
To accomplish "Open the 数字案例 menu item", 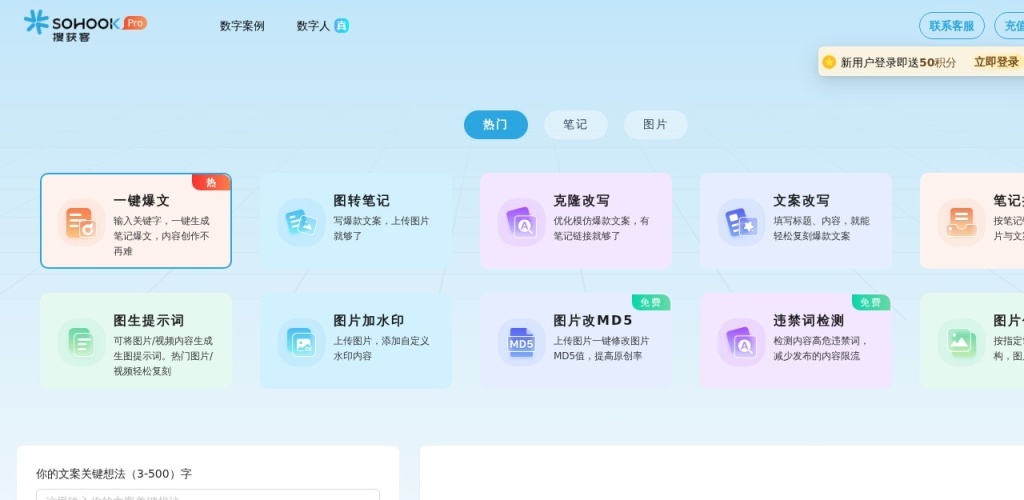I will (x=242, y=26).
